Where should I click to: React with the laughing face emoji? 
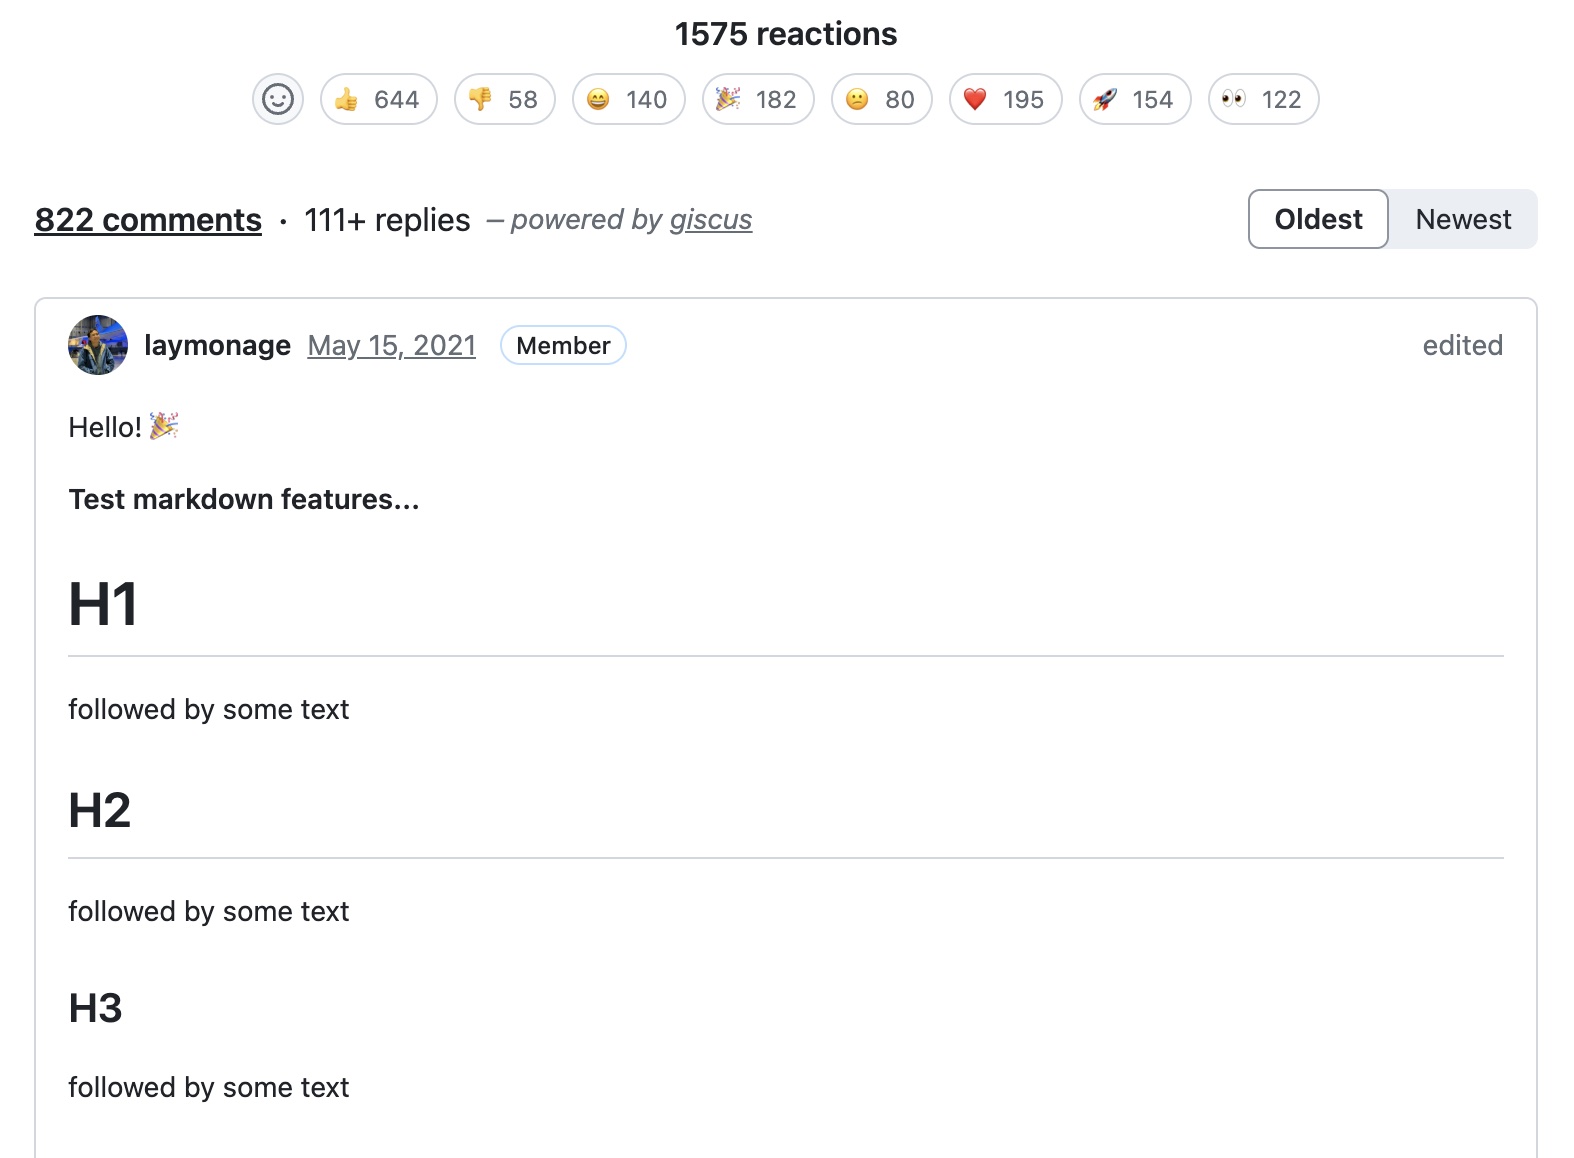click(x=628, y=99)
